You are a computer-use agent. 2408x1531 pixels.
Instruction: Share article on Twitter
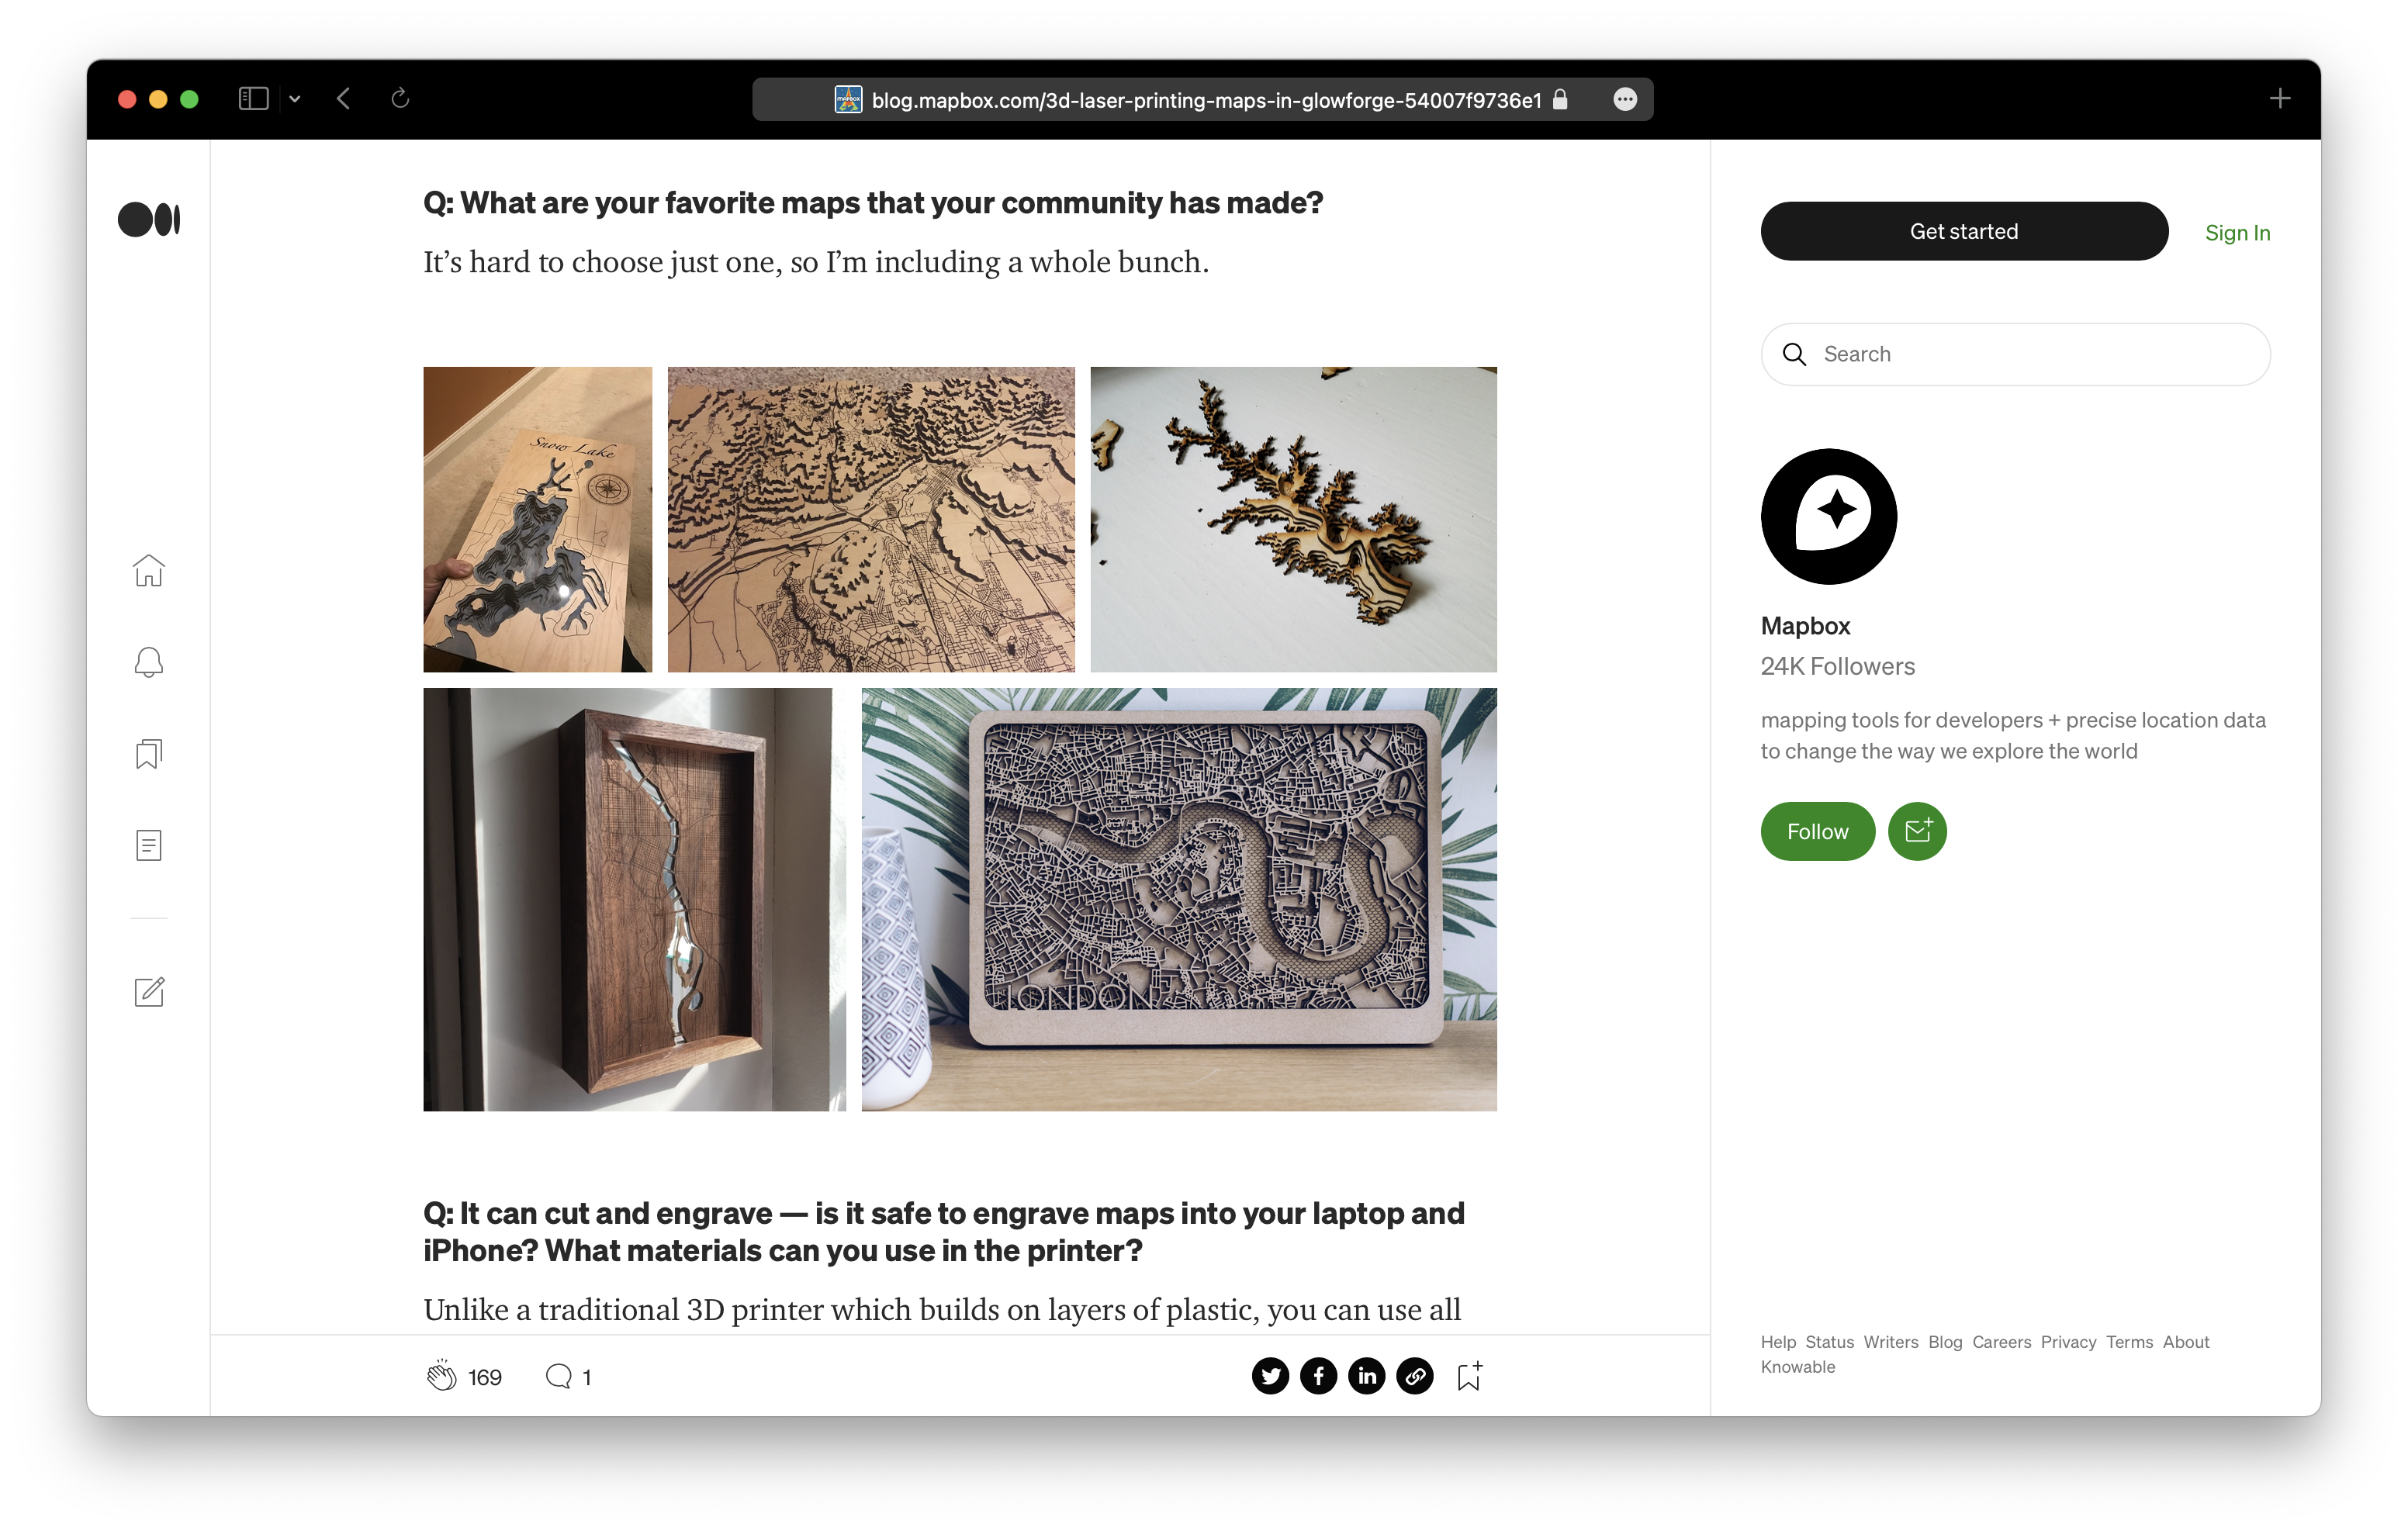pos(1270,1377)
